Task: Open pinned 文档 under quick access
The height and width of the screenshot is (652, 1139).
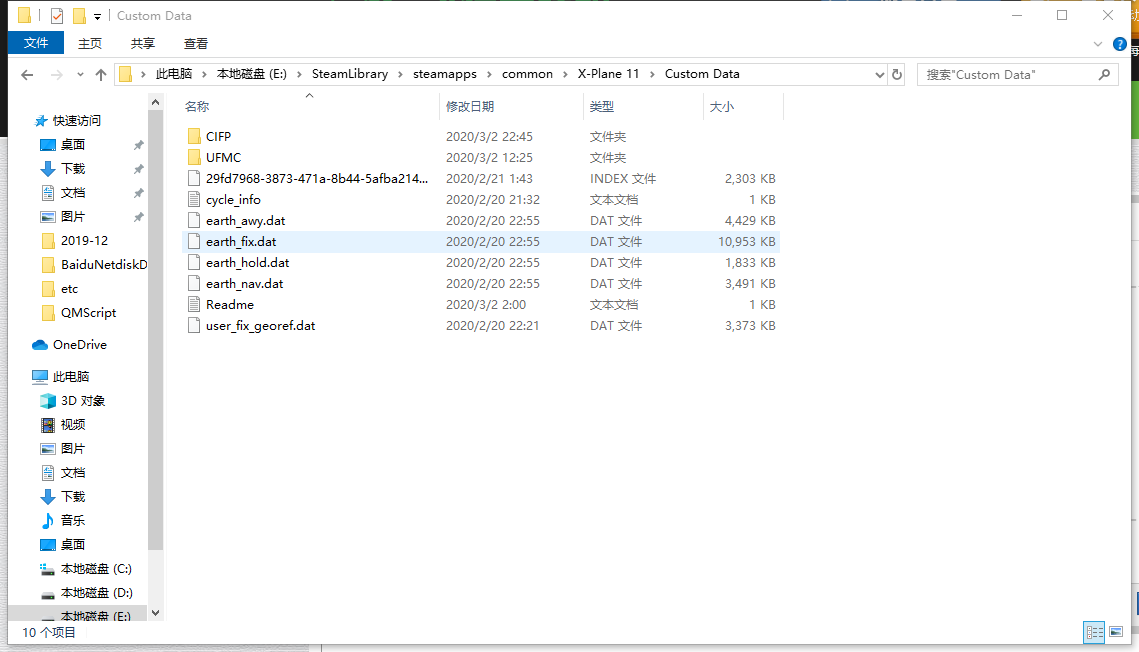Action: coord(73,192)
